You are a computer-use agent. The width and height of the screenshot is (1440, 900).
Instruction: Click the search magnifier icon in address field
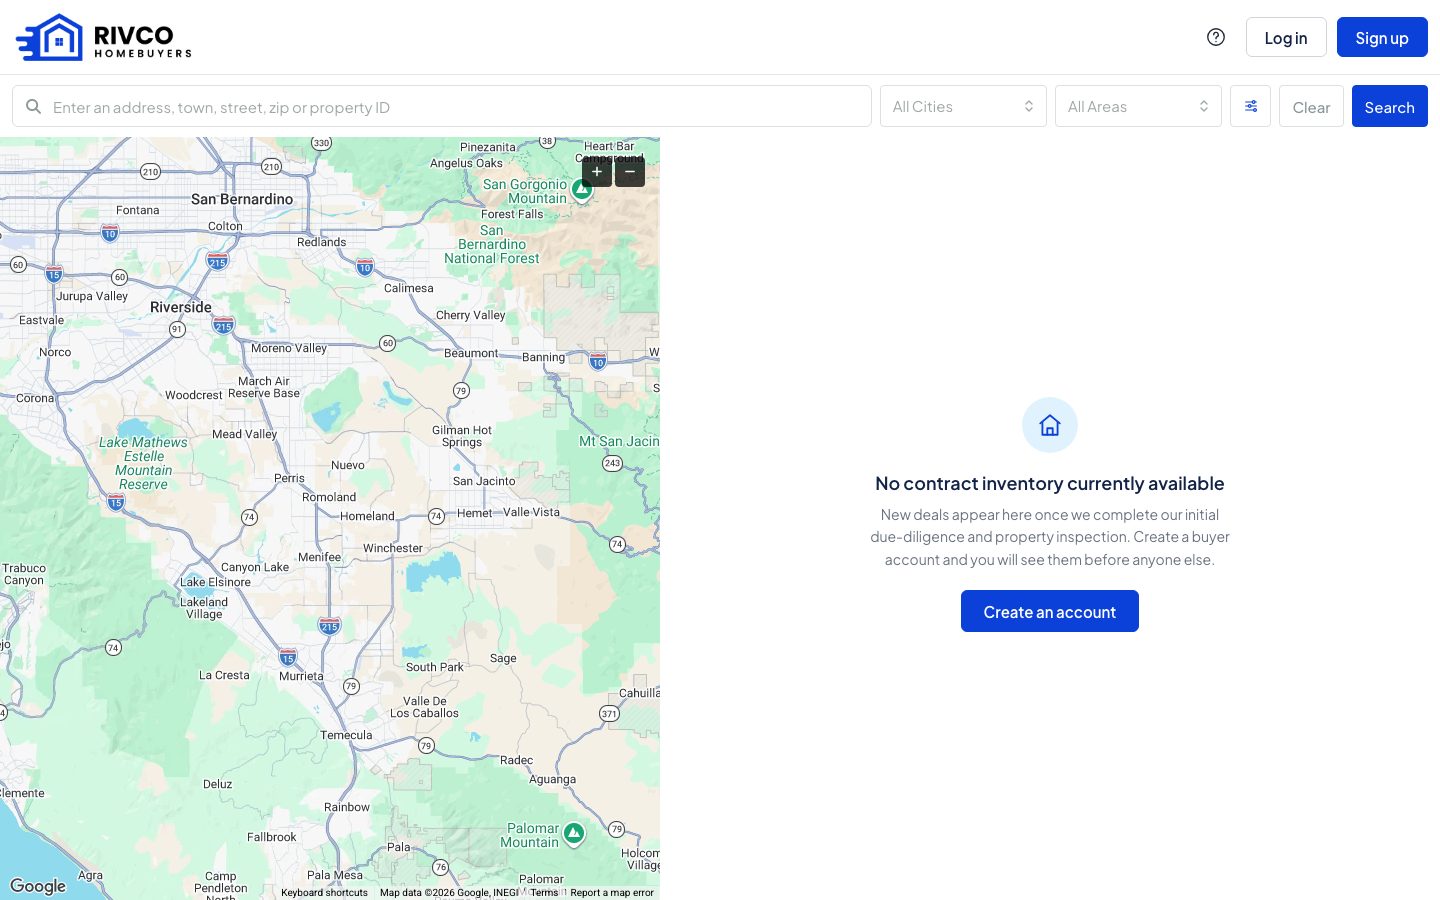coord(34,106)
